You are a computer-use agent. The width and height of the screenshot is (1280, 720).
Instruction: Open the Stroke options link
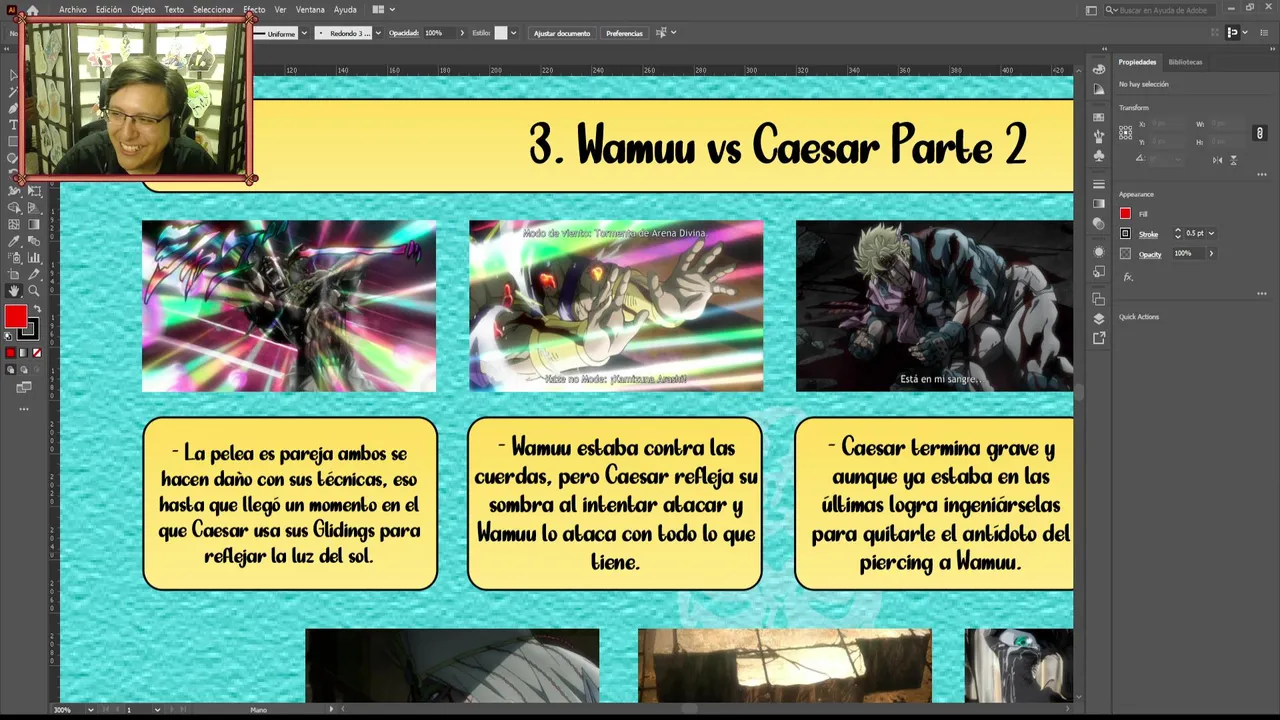[x=1148, y=234]
